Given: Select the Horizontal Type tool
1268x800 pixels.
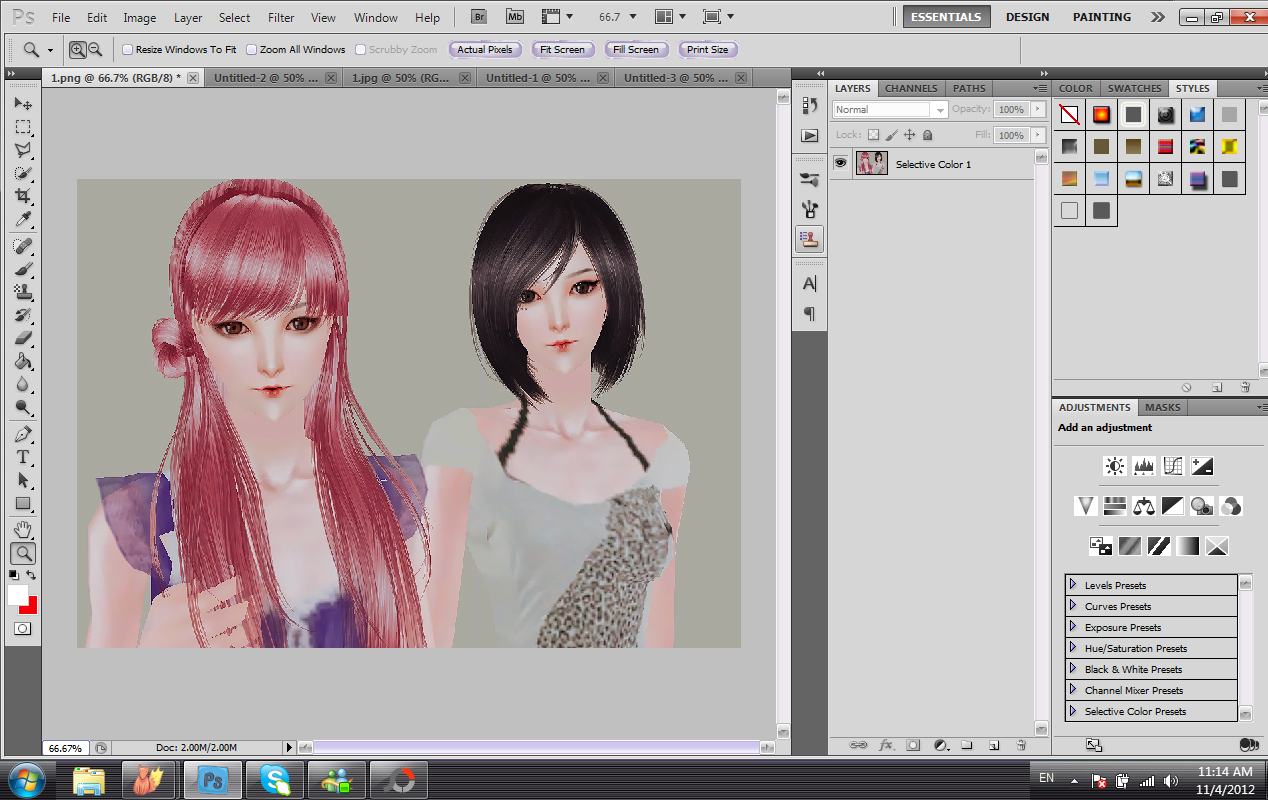Looking at the screenshot, I should click(x=22, y=457).
